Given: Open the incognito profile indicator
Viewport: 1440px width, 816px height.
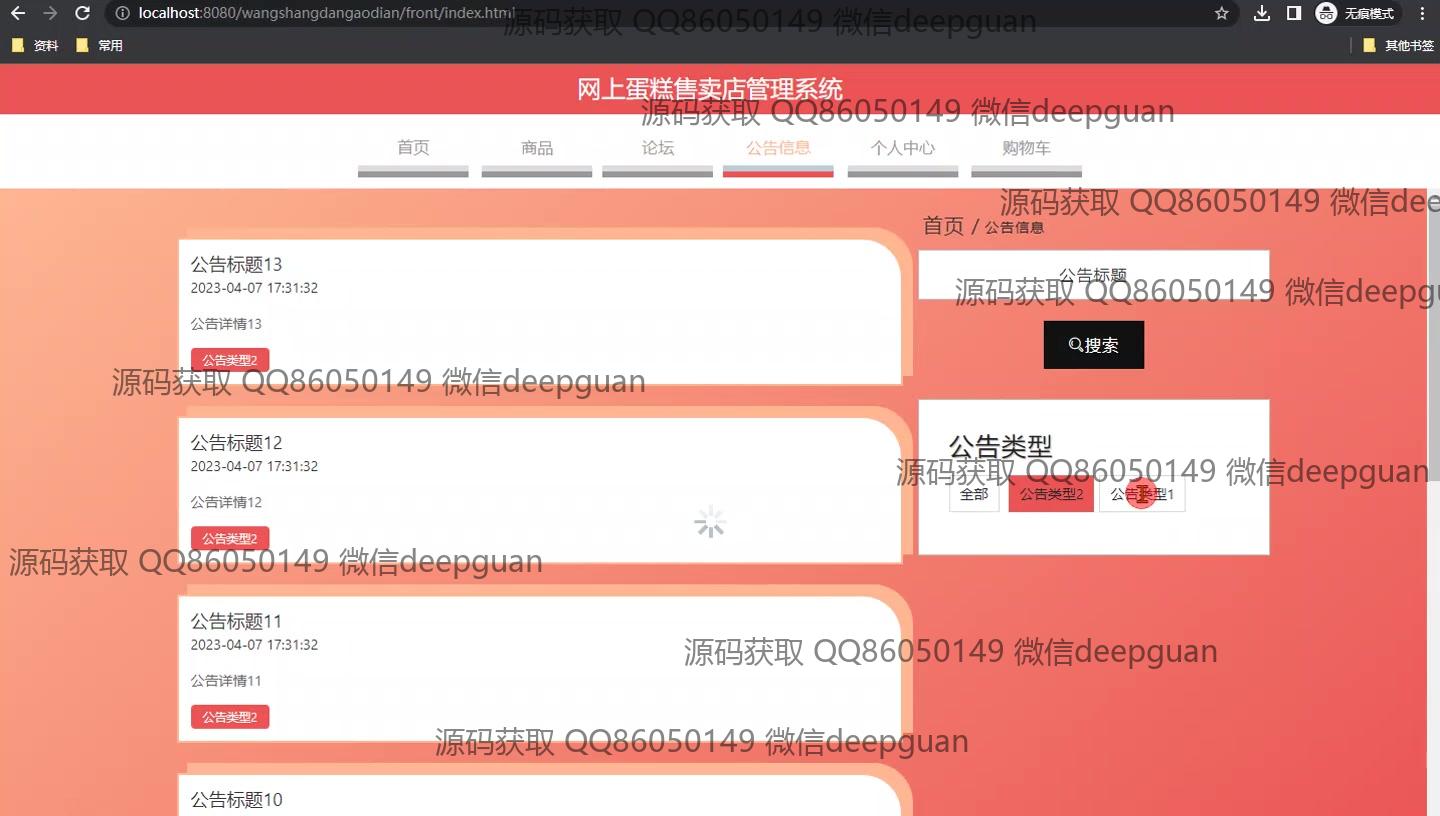Looking at the screenshot, I should pos(1357,13).
